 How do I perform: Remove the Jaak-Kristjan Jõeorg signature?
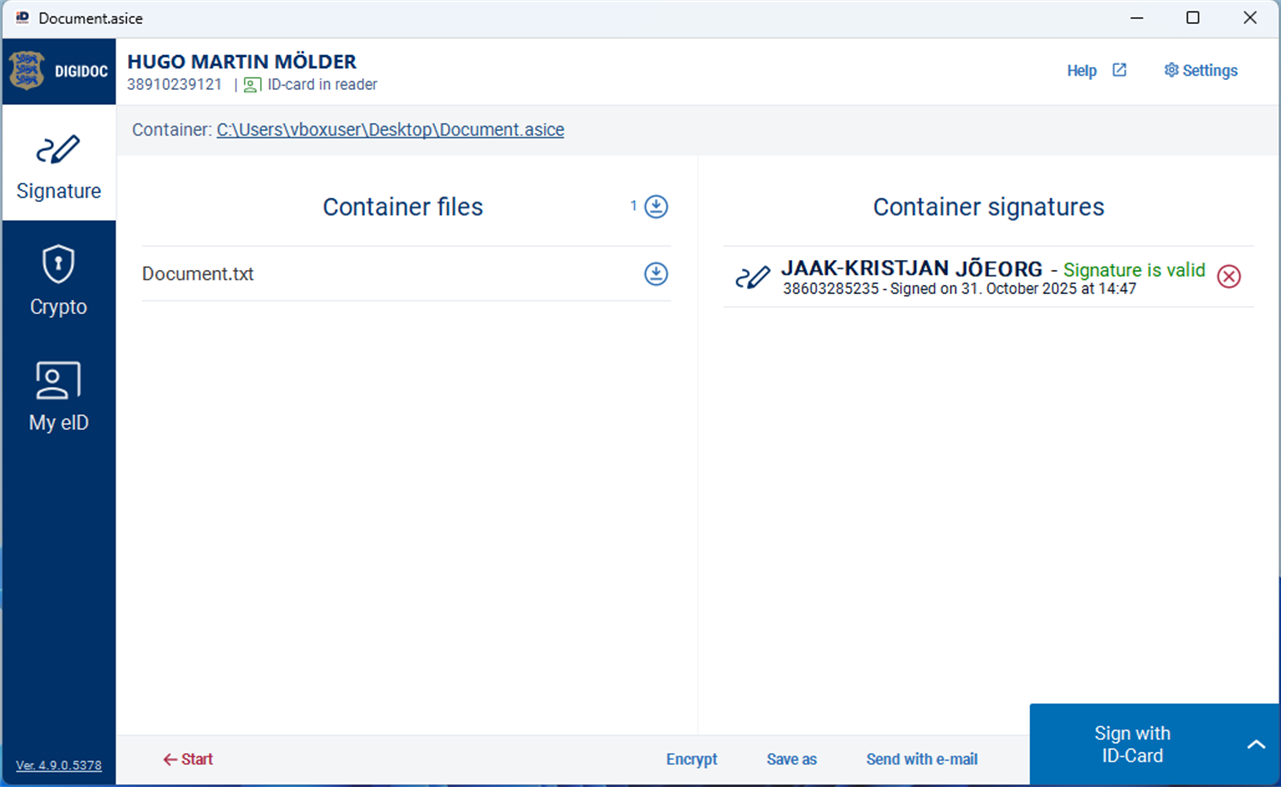(x=1229, y=277)
